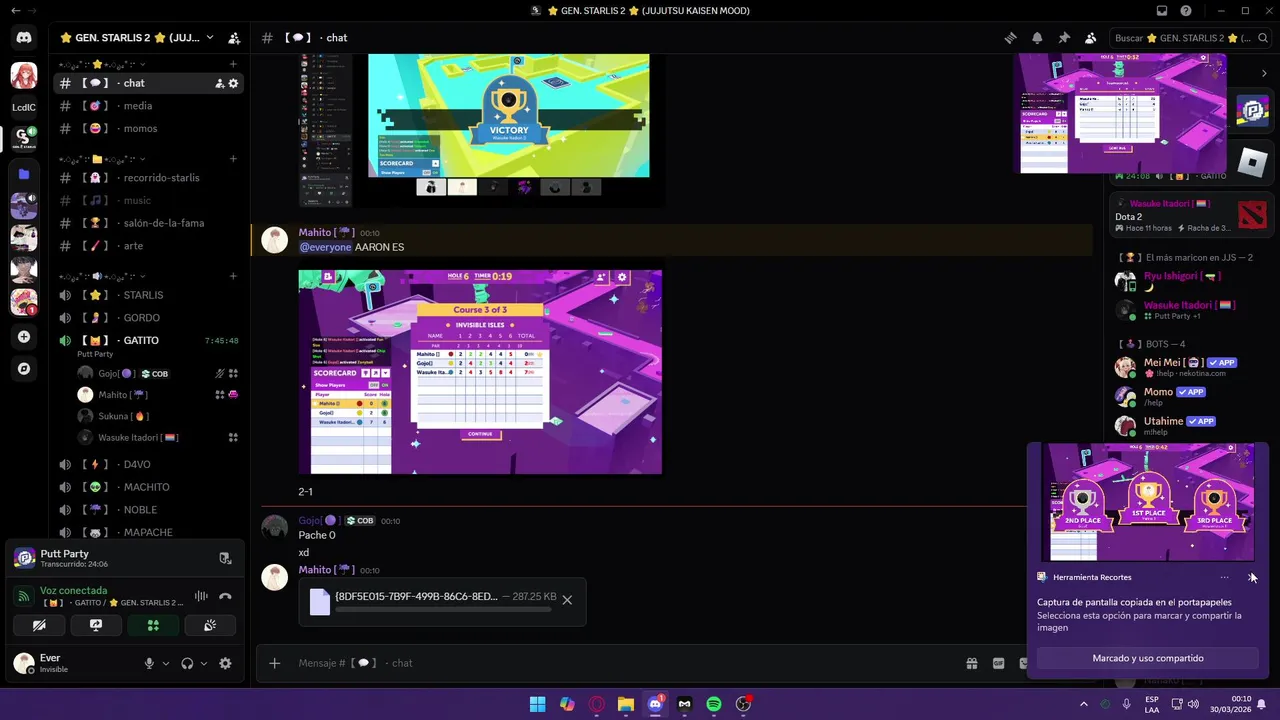Screen dimensions: 1280x720
Task: Click the Buscar server search field
Action: coord(1190,38)
